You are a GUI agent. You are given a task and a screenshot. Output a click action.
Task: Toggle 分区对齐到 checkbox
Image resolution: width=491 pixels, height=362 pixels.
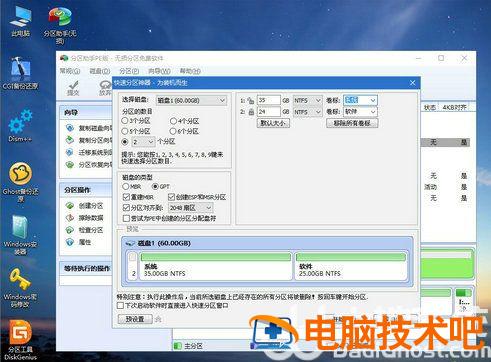pyautogui.click(x=126, y=208)
